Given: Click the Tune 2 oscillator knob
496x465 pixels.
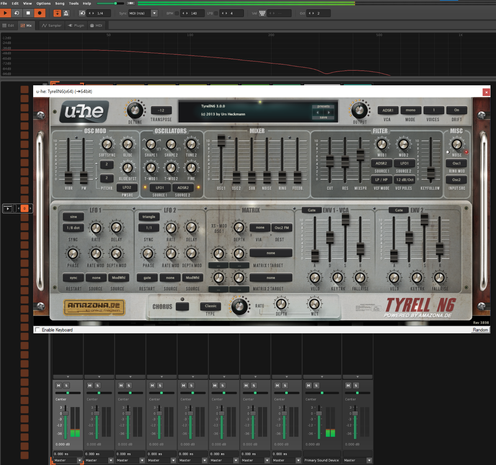Looking at the screenshot, I should [191, 144].
